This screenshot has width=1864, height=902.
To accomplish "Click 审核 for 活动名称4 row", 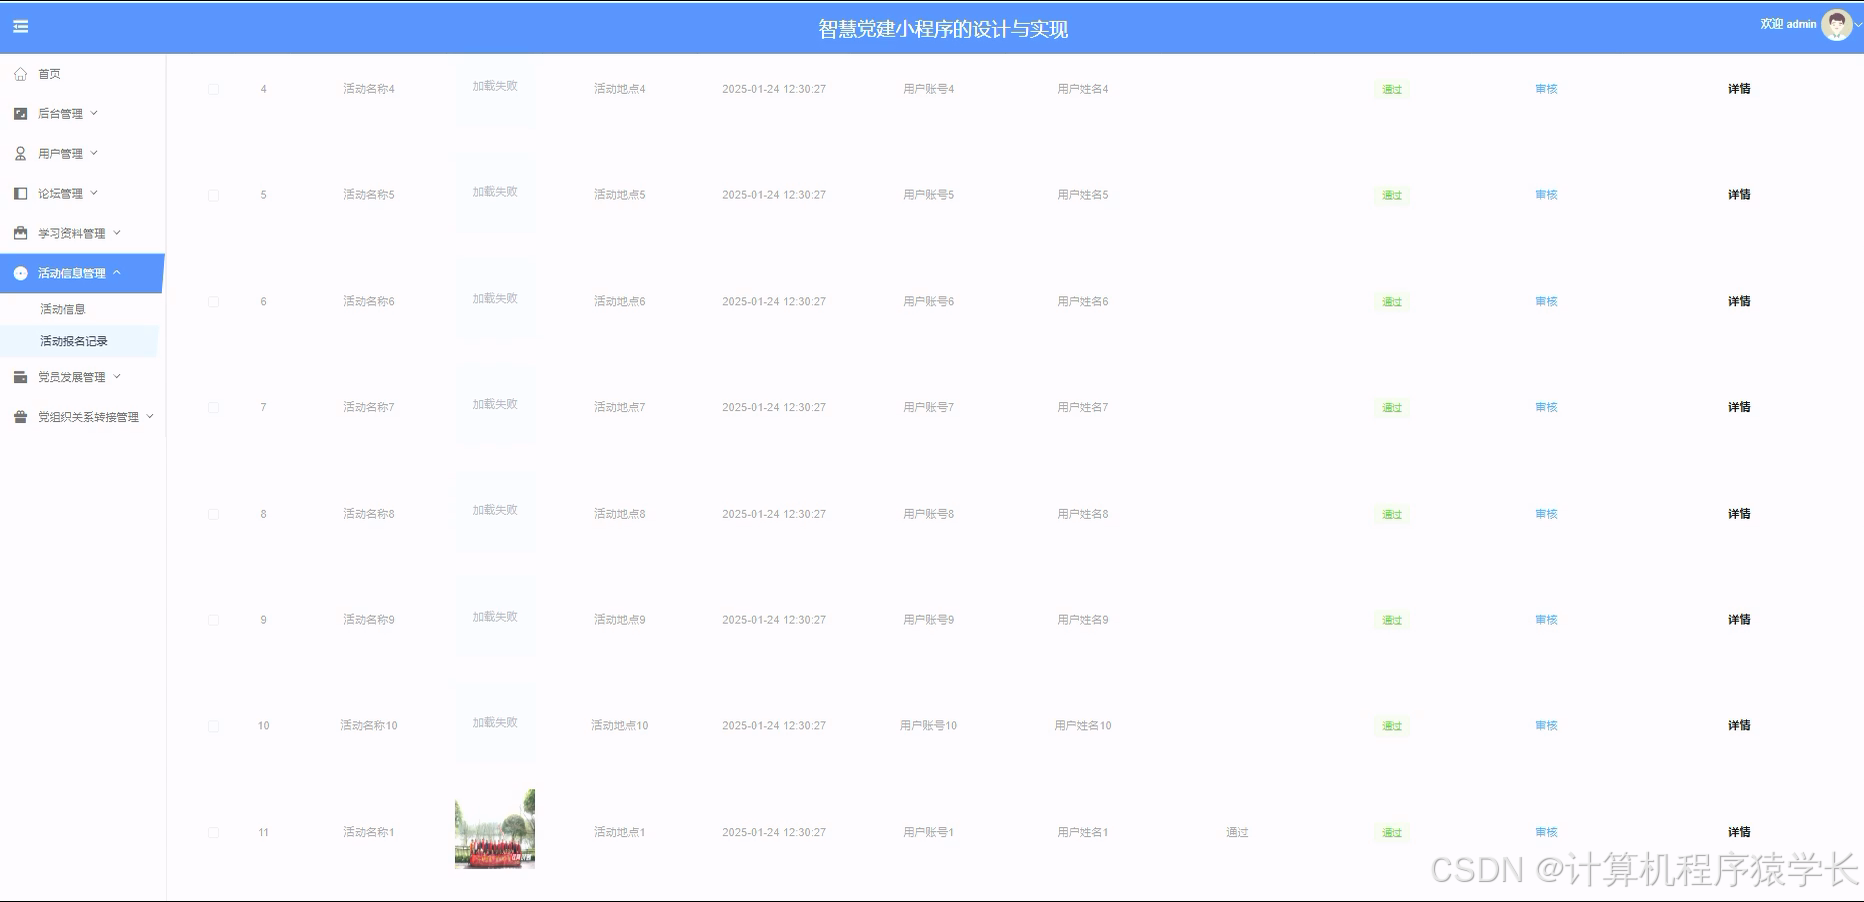I will (x=1546, y=89).
